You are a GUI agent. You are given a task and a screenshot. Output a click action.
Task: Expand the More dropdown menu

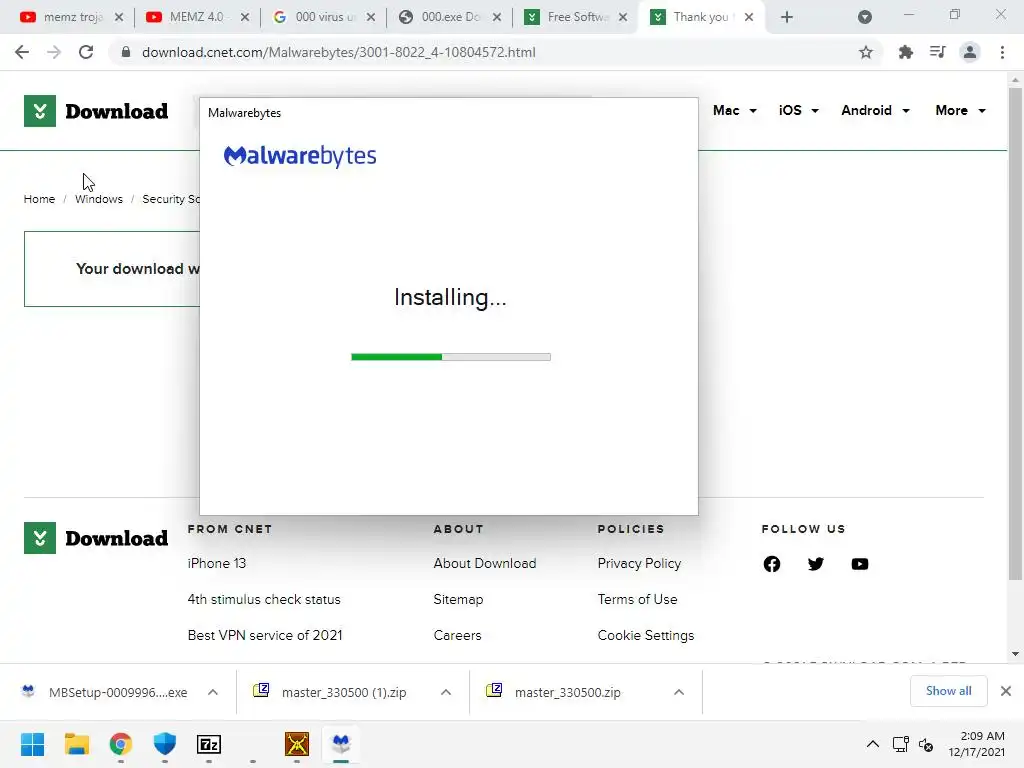960,110
